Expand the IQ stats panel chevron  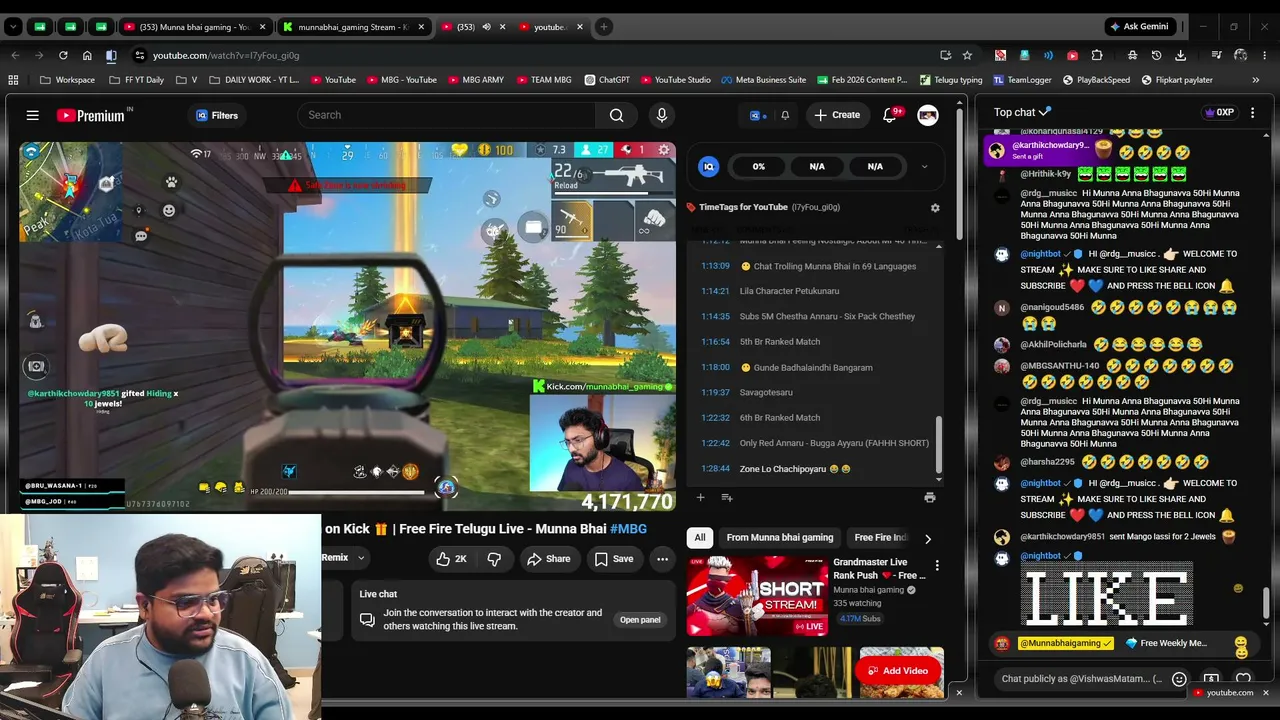pyautogui.click(x=924, y=167)
